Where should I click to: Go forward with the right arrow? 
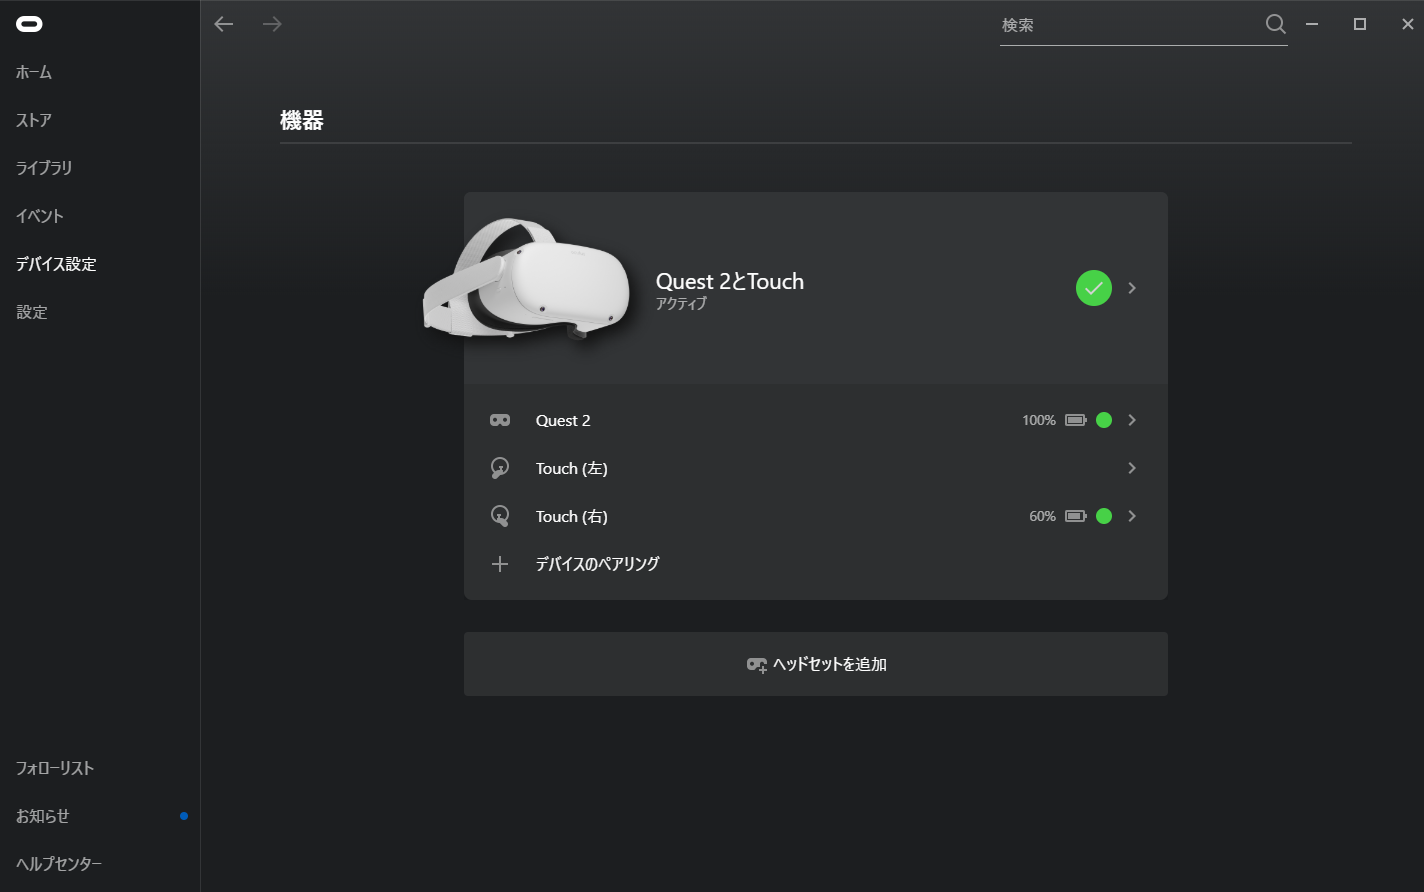tap(272, 24)
